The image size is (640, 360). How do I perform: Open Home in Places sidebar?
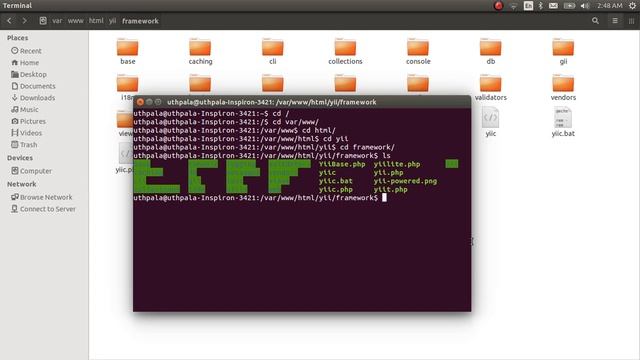[25, 63]
